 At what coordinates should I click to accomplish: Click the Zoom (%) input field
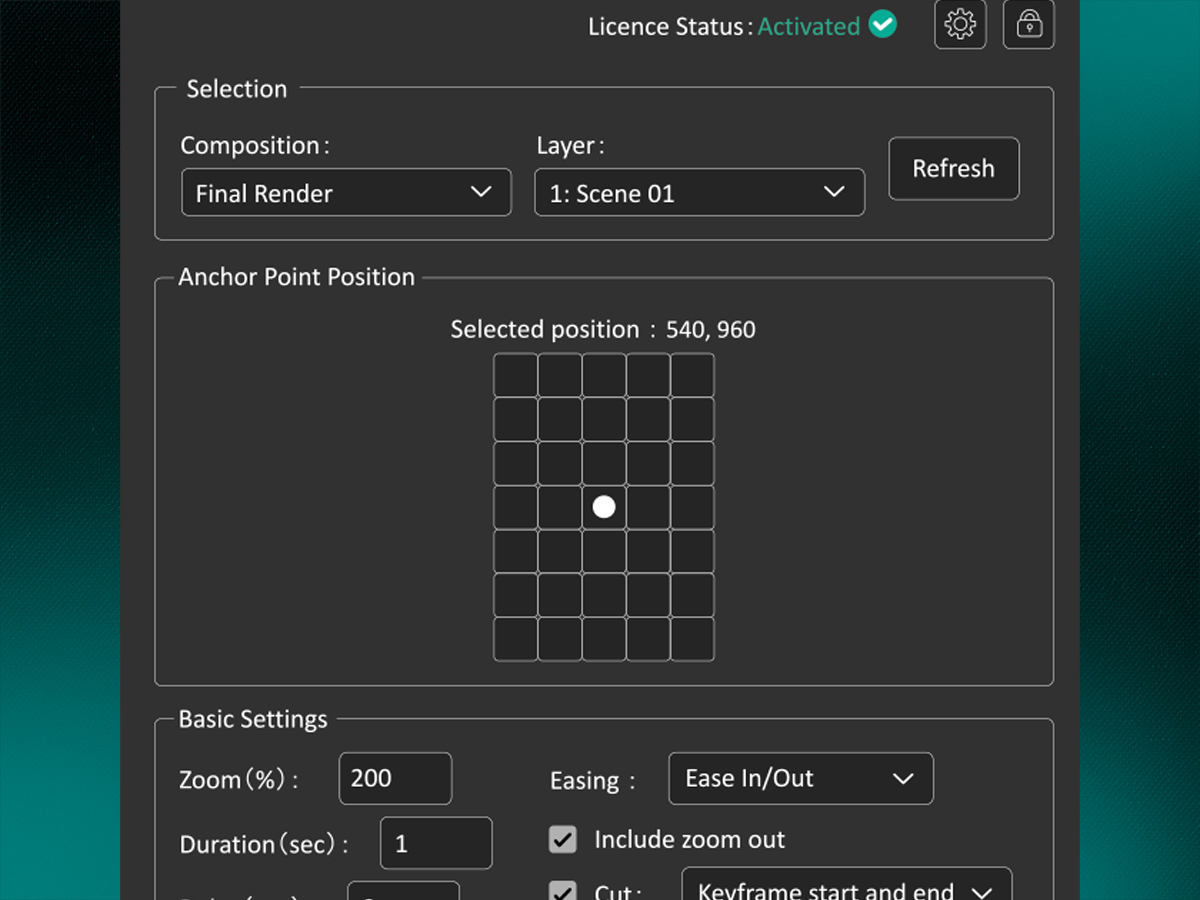pos(395,779)
